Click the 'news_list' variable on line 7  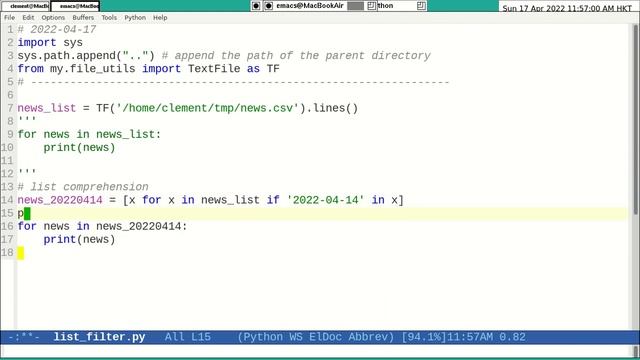coord(47,108)
